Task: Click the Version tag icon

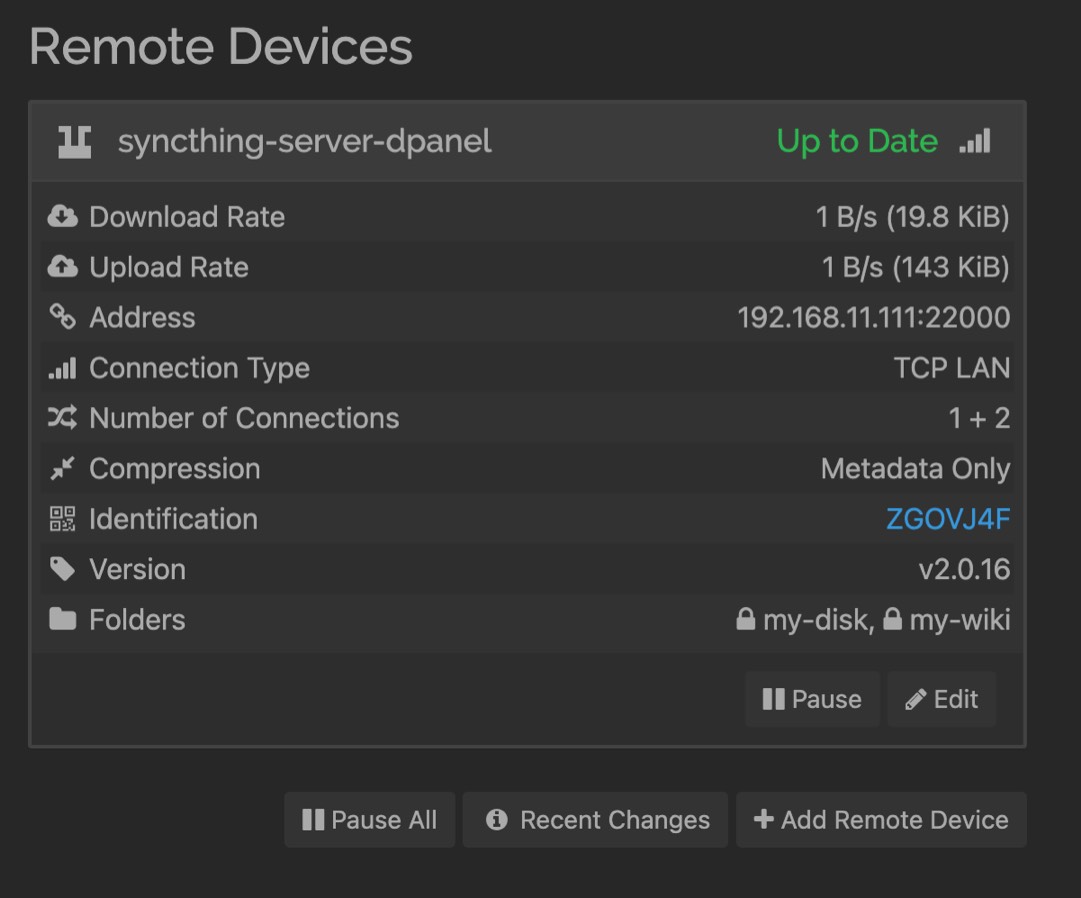Action: pyautogui.click(x=62, y=569)
